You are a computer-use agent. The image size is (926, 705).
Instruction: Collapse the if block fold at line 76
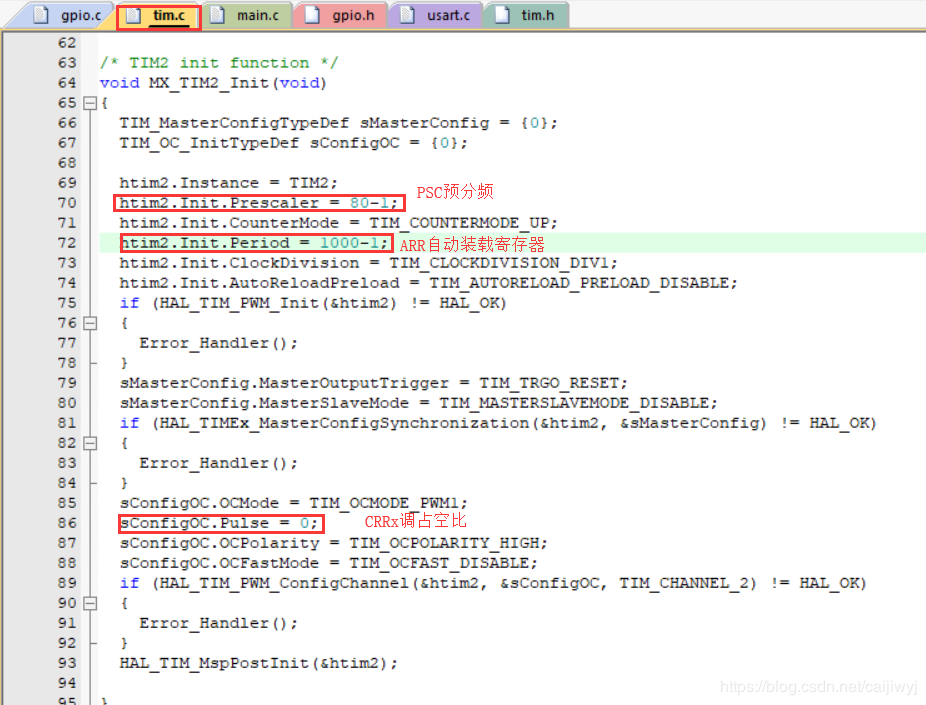pyautogui.click(x=90, y=324)
